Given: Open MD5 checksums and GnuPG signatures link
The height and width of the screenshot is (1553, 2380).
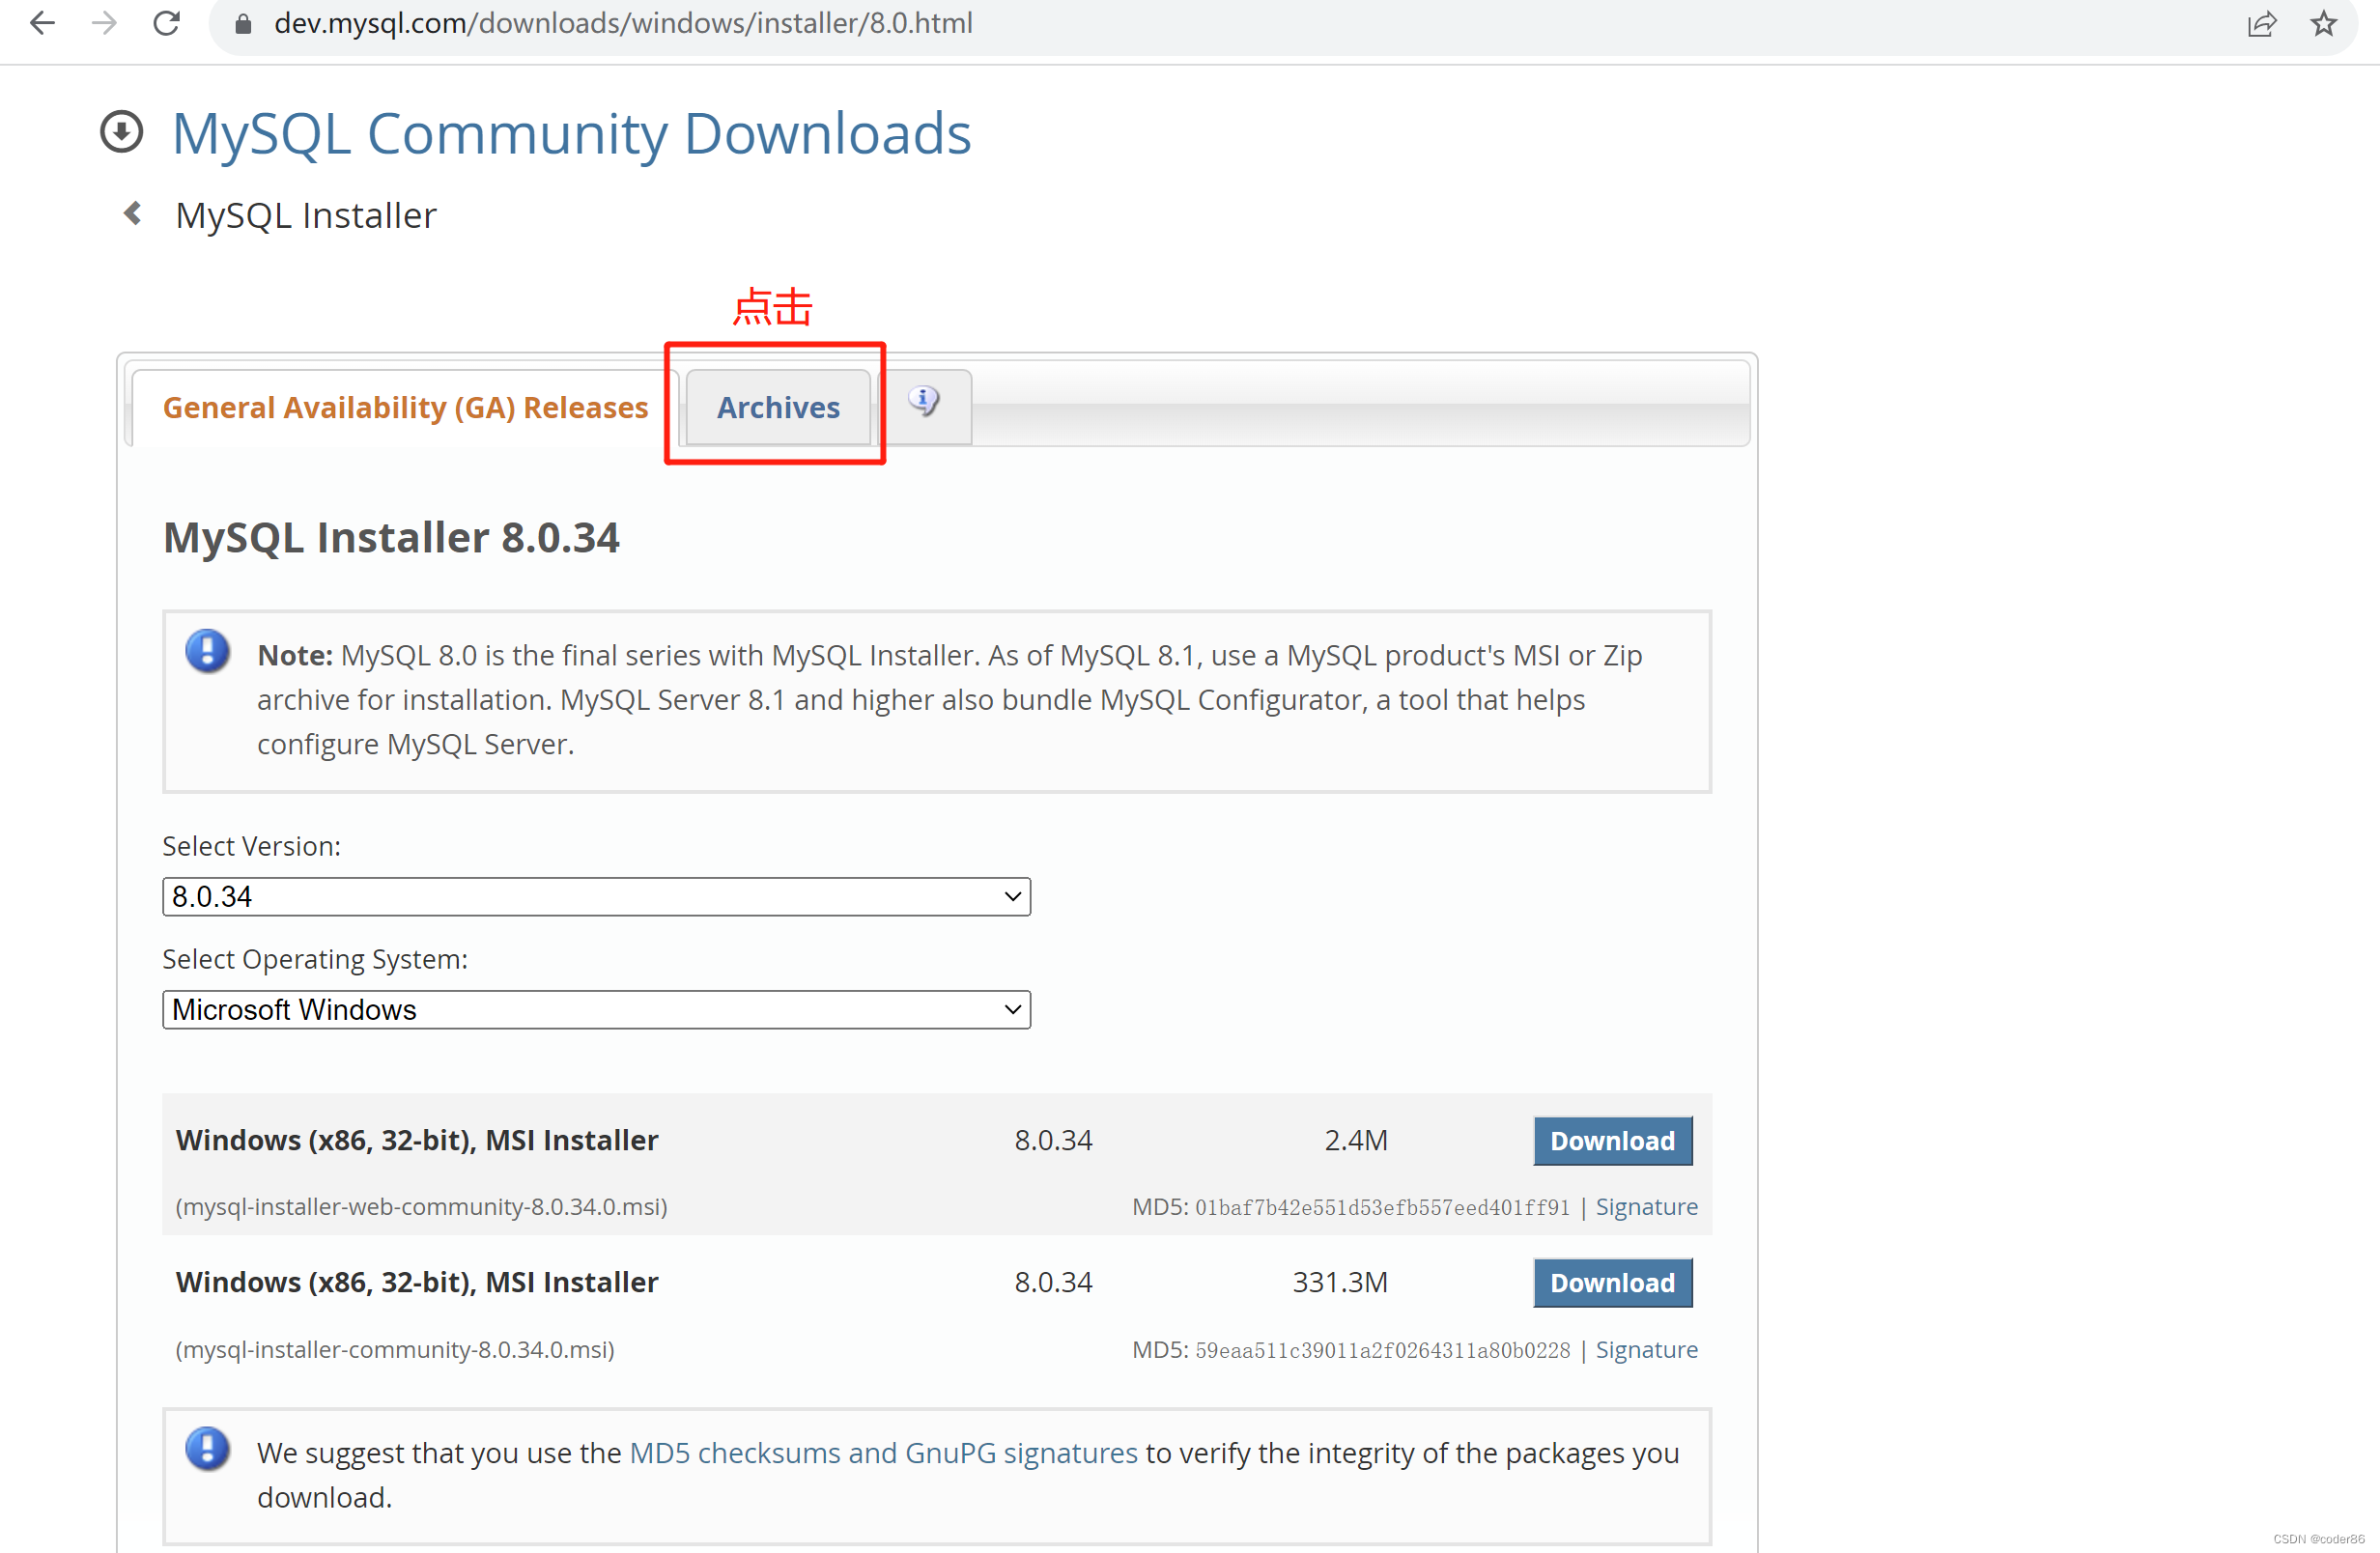Looking at the screenshot, I should pos(882,1452).
